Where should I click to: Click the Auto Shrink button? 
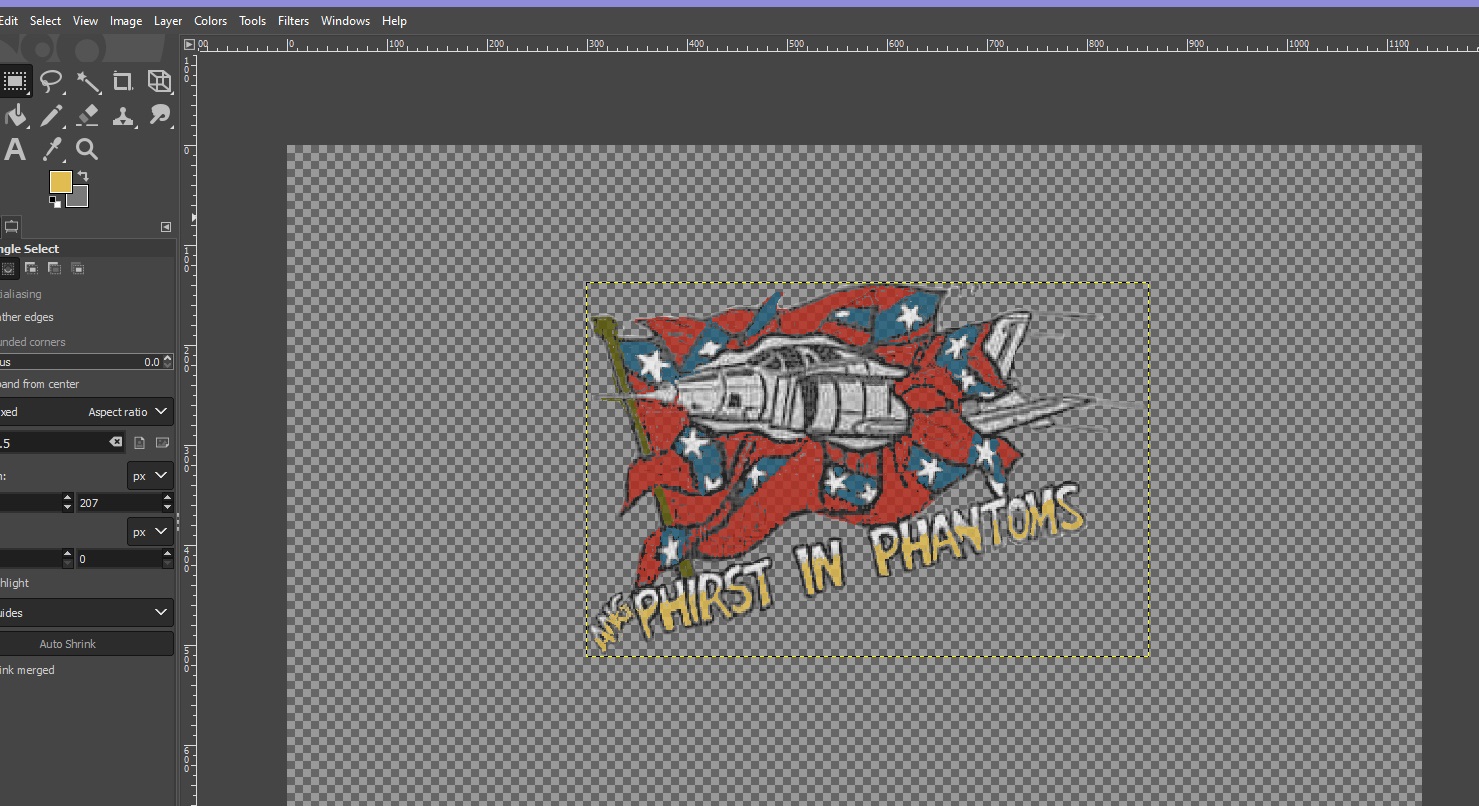pyautogui.click(x=86, y=644)
